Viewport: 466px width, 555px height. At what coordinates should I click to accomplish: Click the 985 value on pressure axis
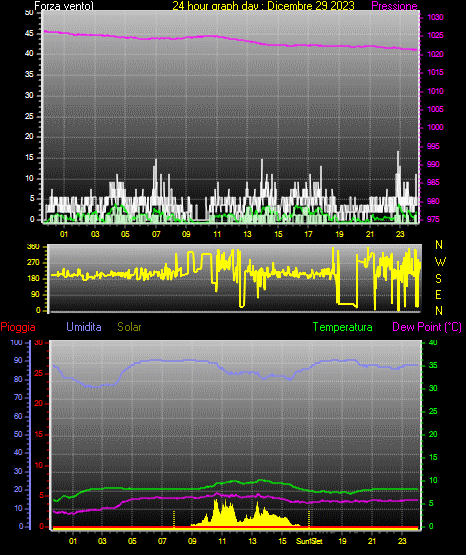[433, 182]
